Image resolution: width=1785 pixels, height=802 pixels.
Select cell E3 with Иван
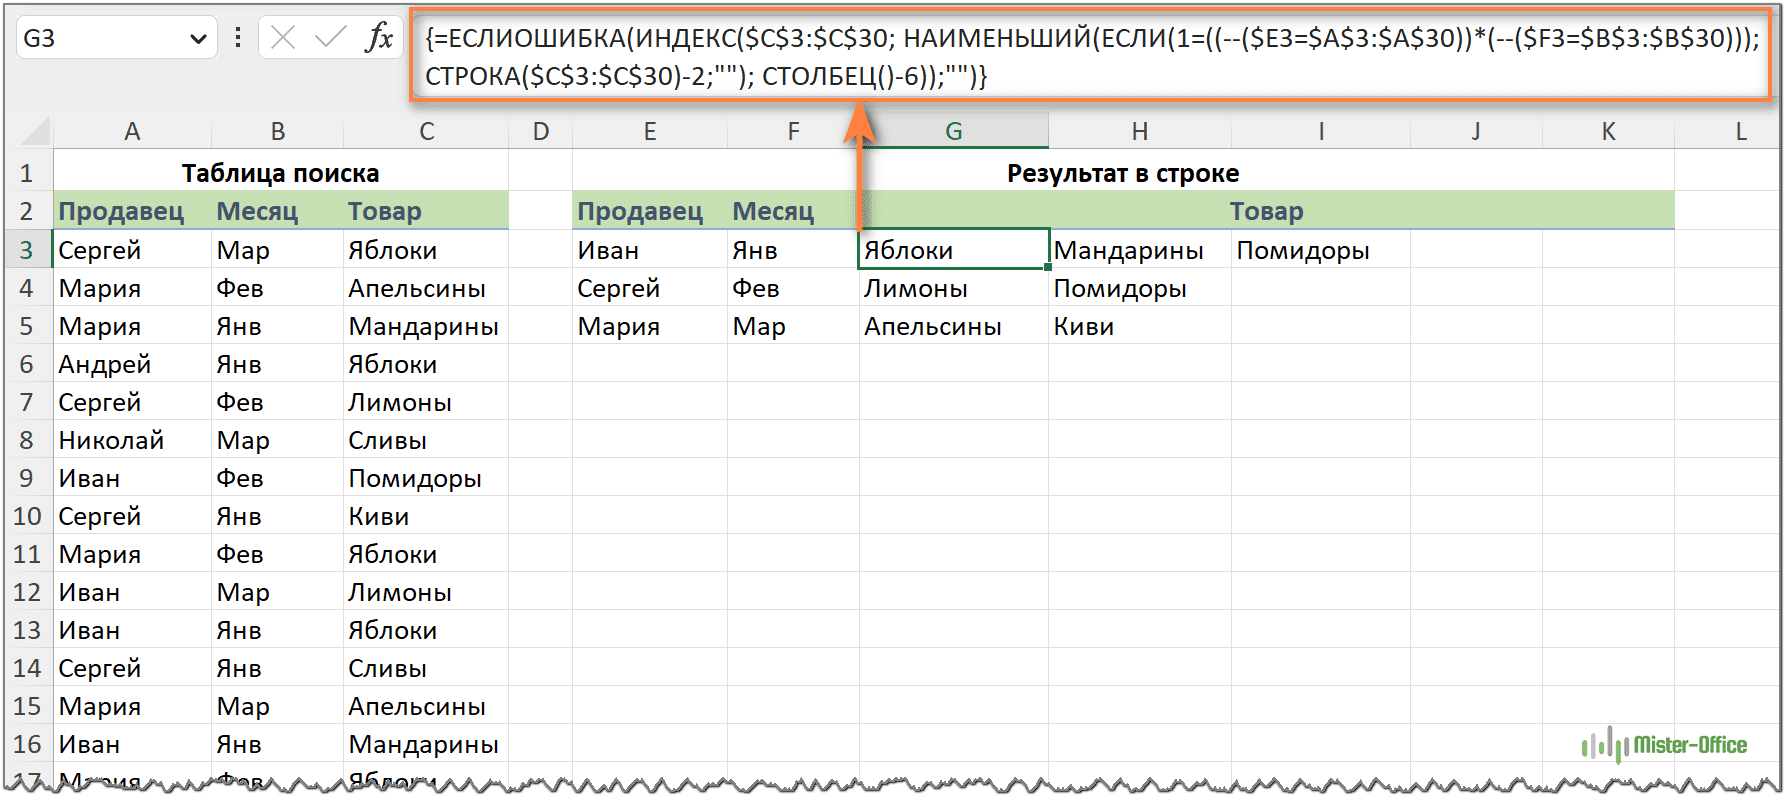pyautogui.click(x=649, y=250)
